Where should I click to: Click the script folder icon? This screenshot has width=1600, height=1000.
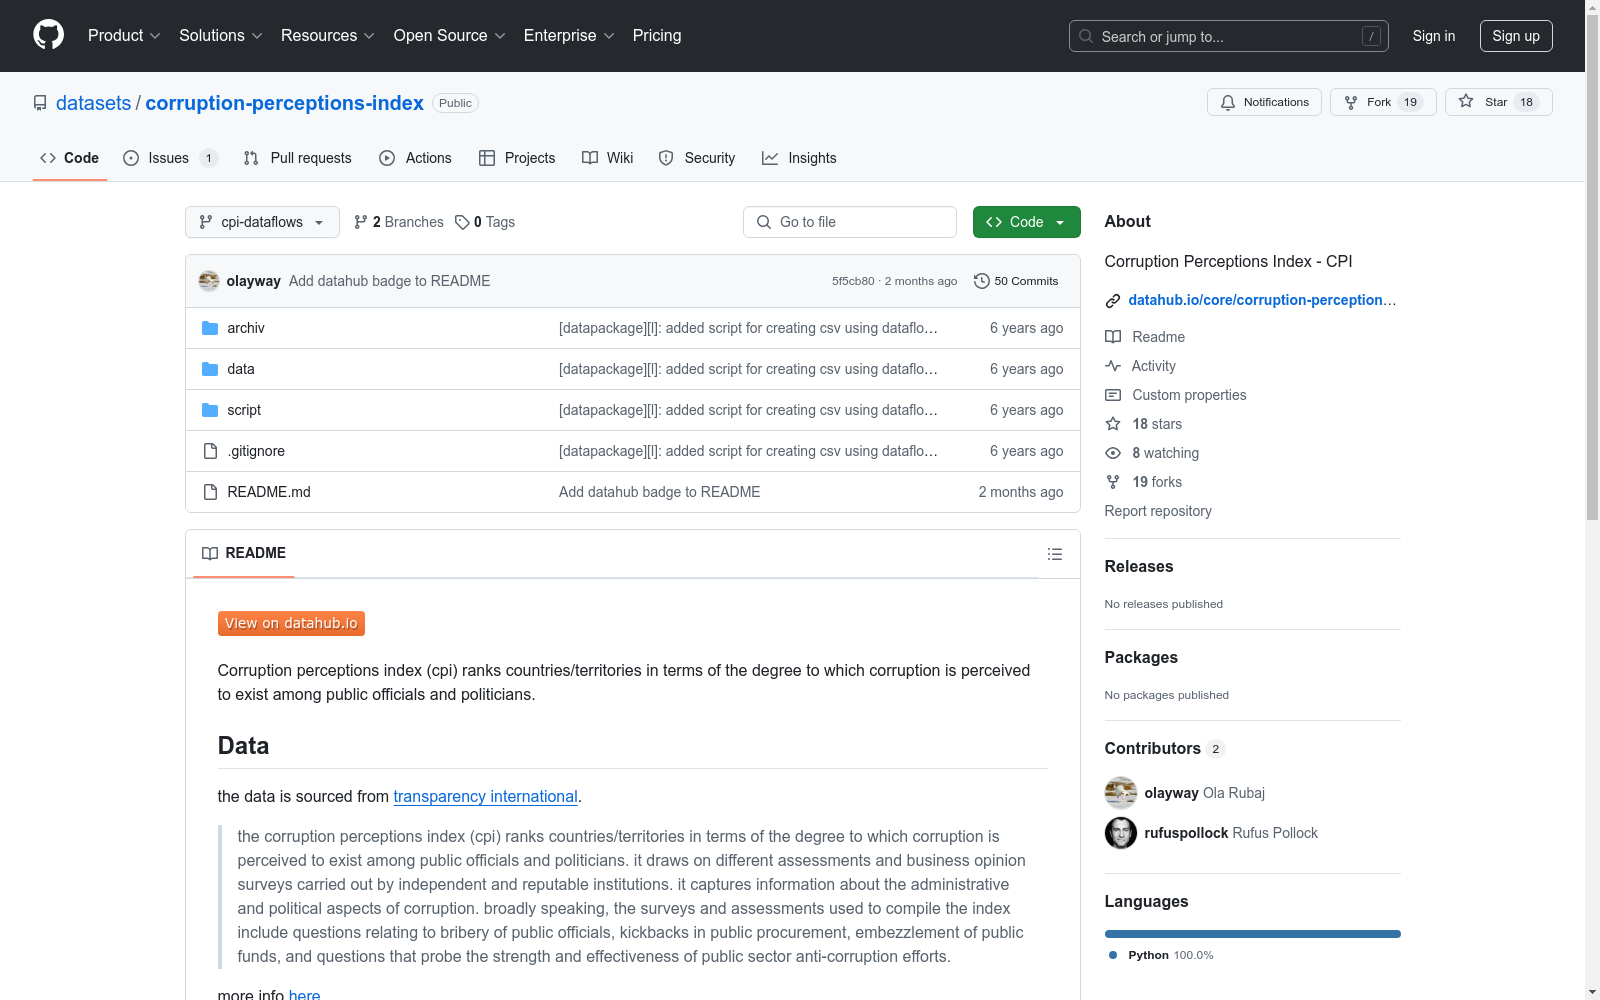[210, 410]
